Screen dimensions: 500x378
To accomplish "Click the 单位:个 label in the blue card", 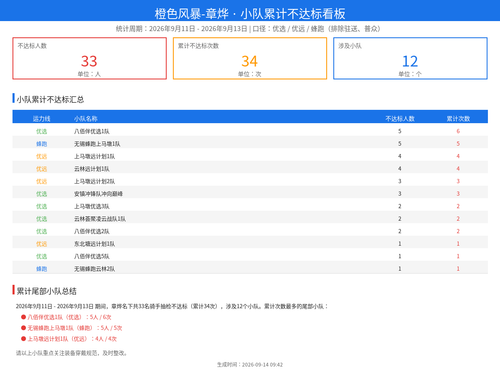I will point(410,74).
